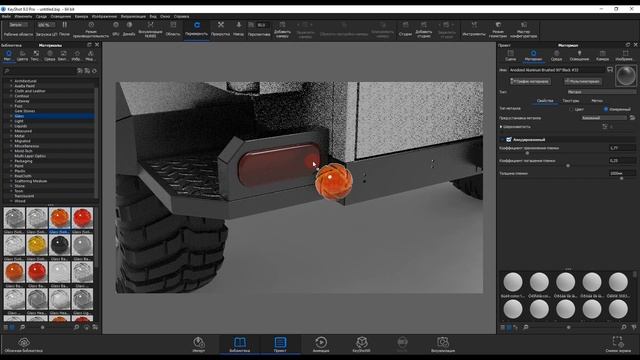Viewport: 640px width, 360px height.
Task: Select the Color (Цвет) metal type radio
Action: pyautogui.click(x=571, y=109)
